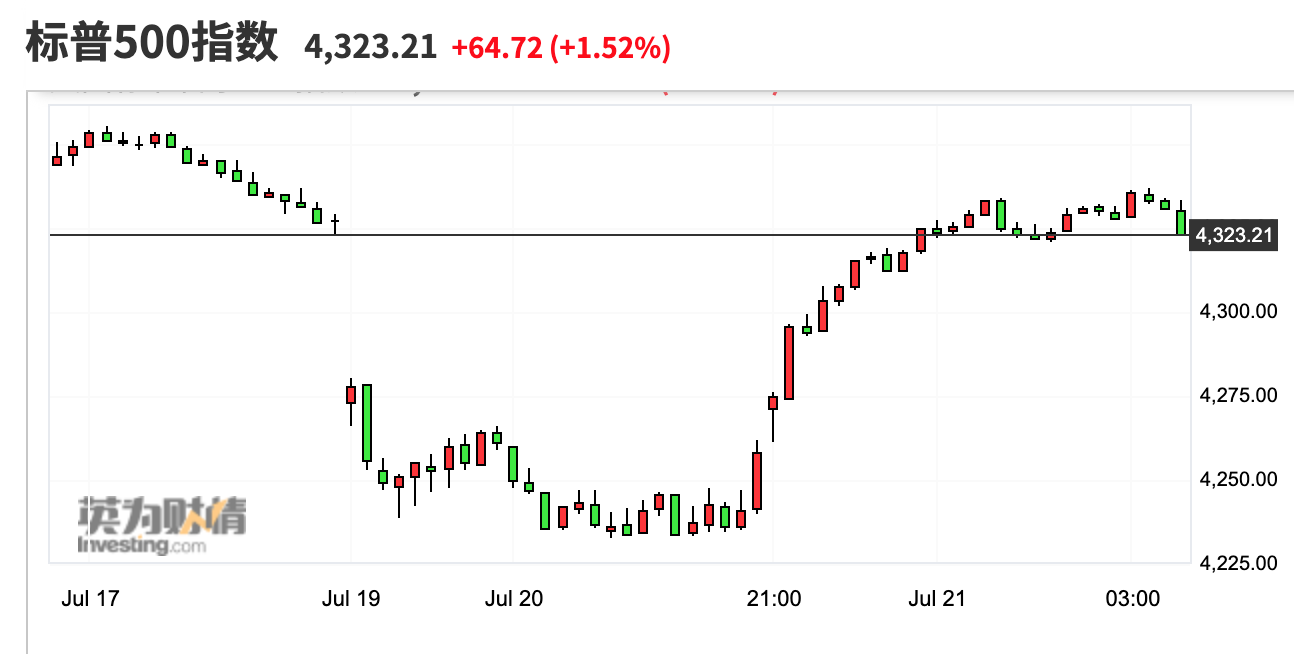Image resolution: width=1294 pixels, height=654 pixels.
Task: Click the last green candle at chart's right edge
Action: click(1181, 222)
